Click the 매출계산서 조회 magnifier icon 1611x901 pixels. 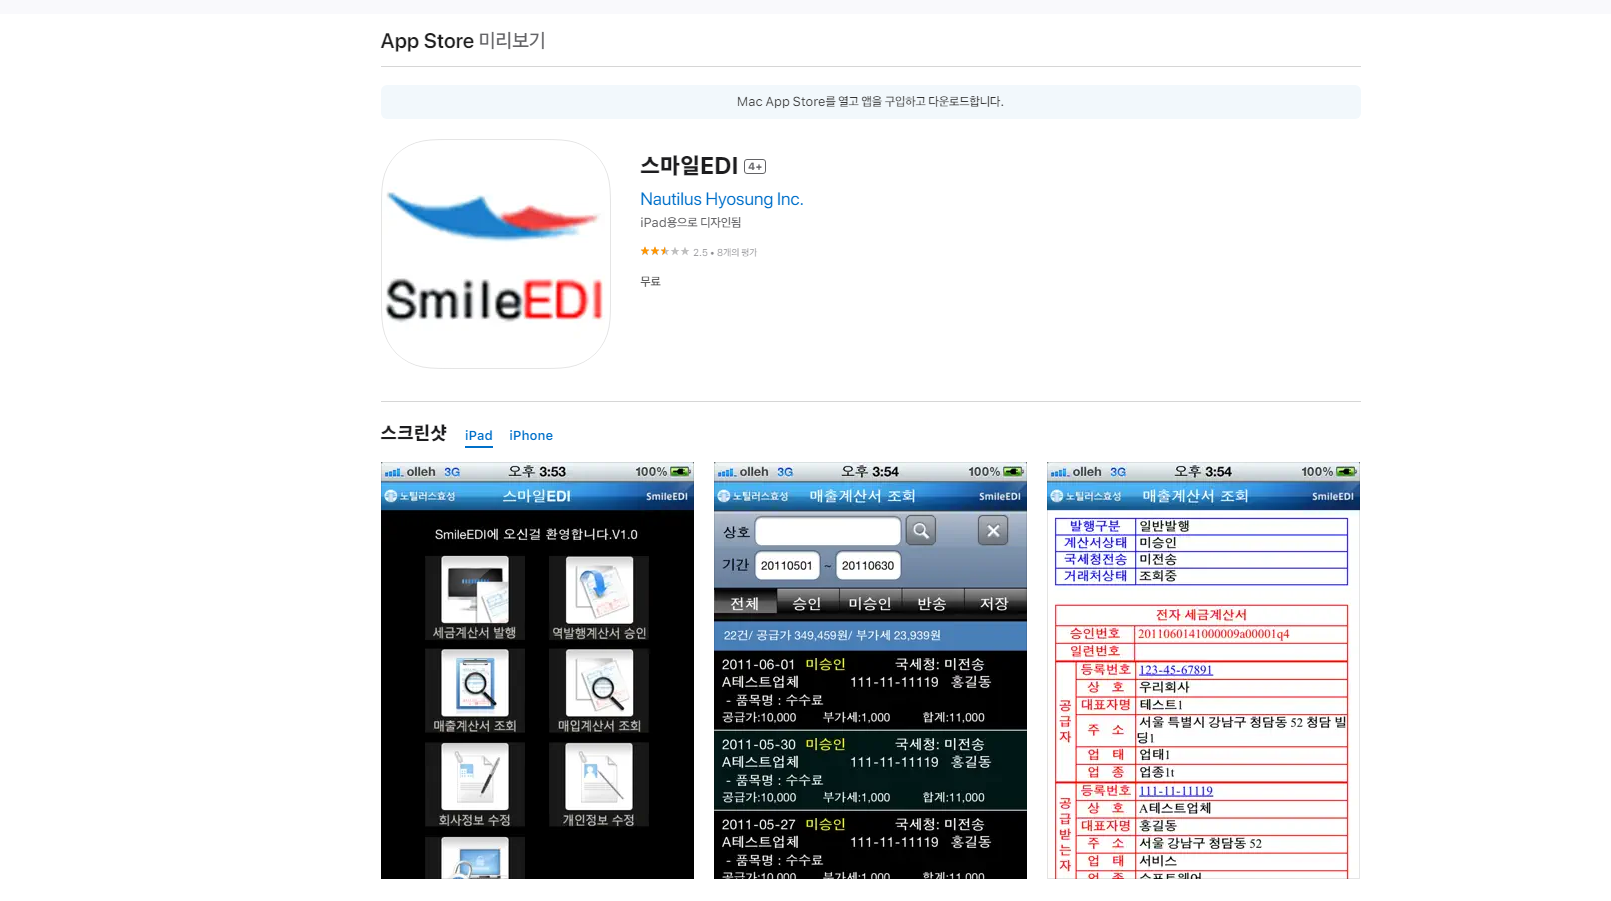point(475,691)
